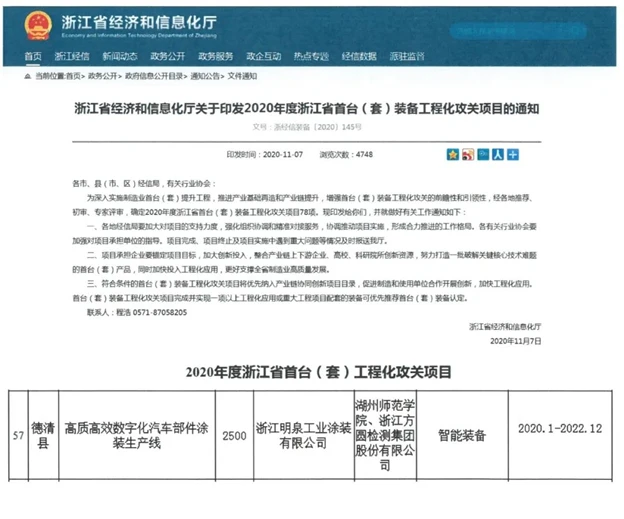Share article via the Renren icon
624x519 pixels.
[x=497, y=155]
